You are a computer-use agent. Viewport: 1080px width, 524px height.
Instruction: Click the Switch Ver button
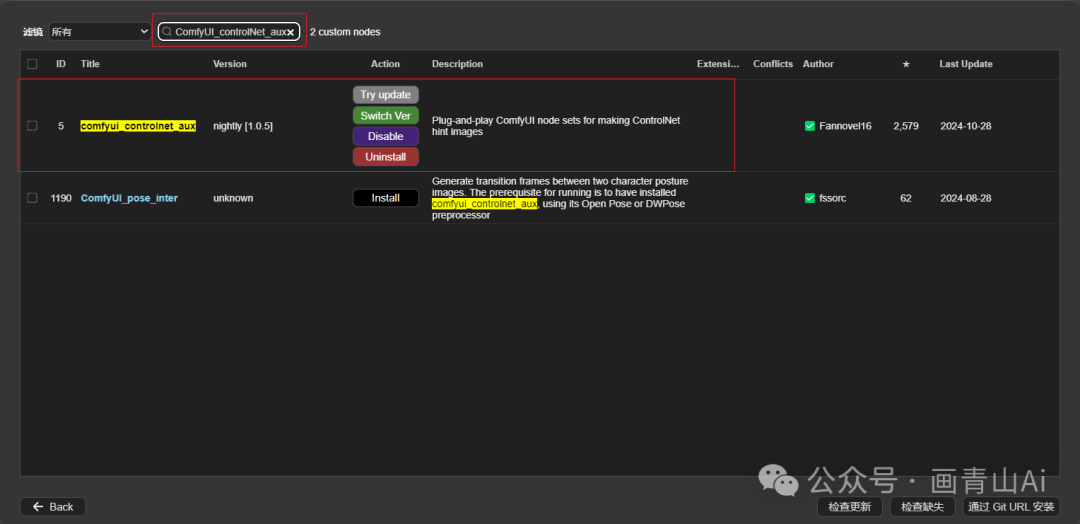386,116
